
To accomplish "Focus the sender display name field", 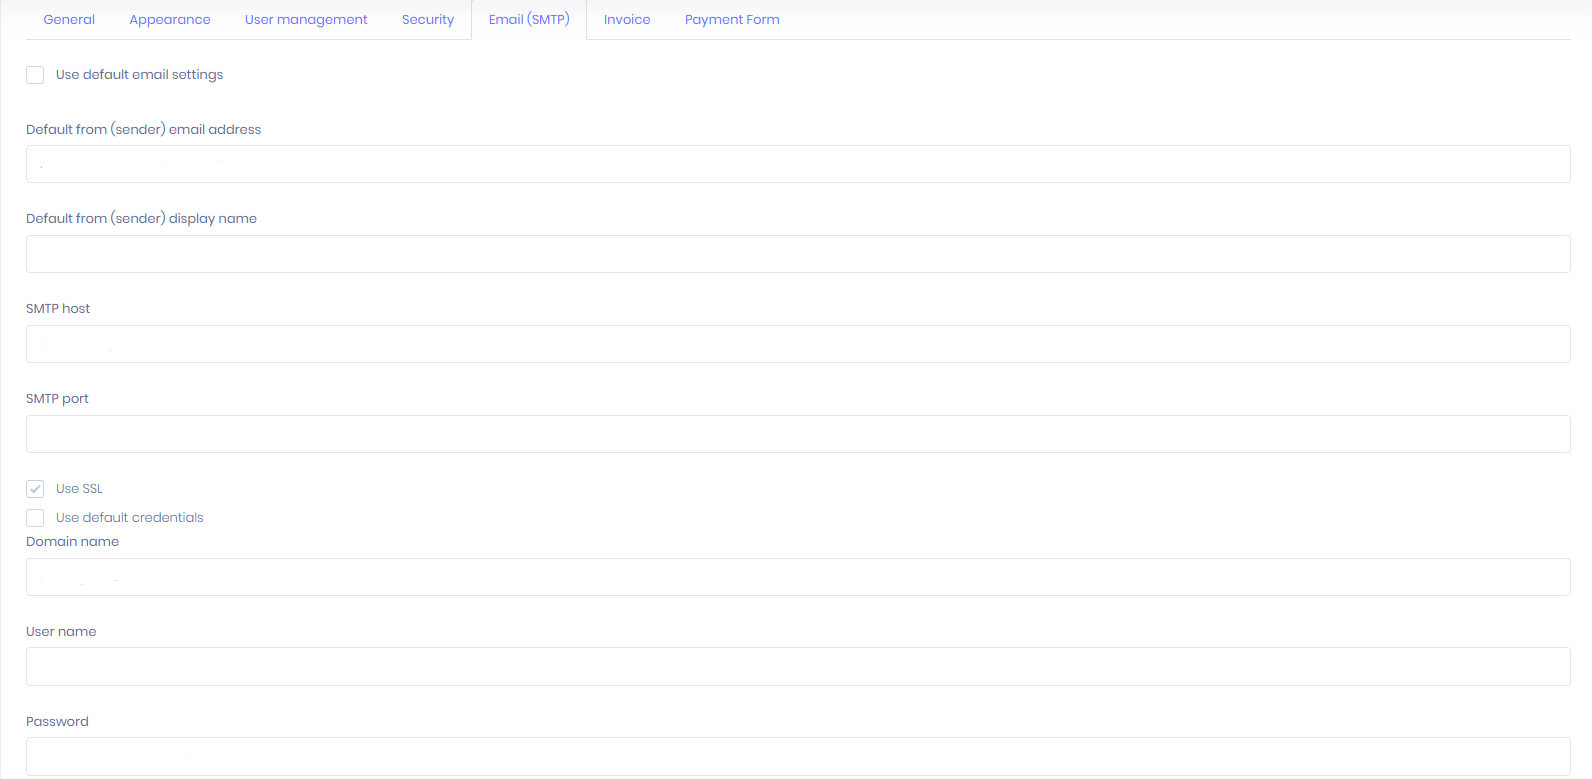I will (798, 254).
